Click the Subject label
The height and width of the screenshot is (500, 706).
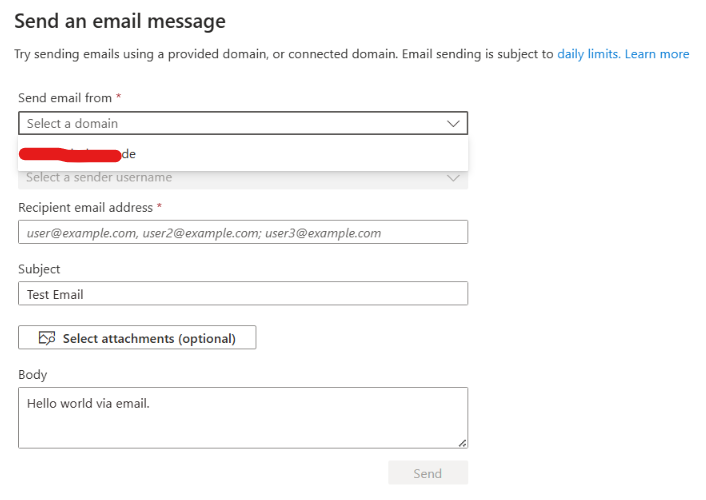39,269
